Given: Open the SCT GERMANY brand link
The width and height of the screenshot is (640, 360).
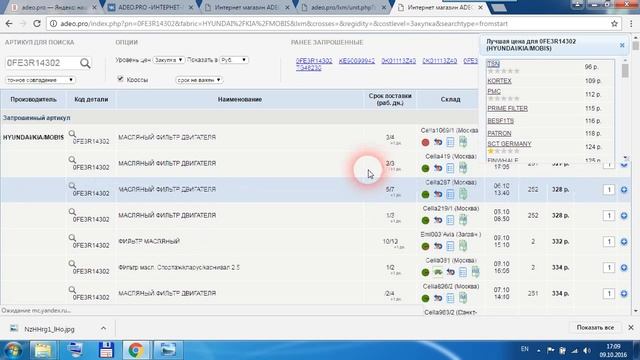Looking at the screenshot, I should pos(509,144).
